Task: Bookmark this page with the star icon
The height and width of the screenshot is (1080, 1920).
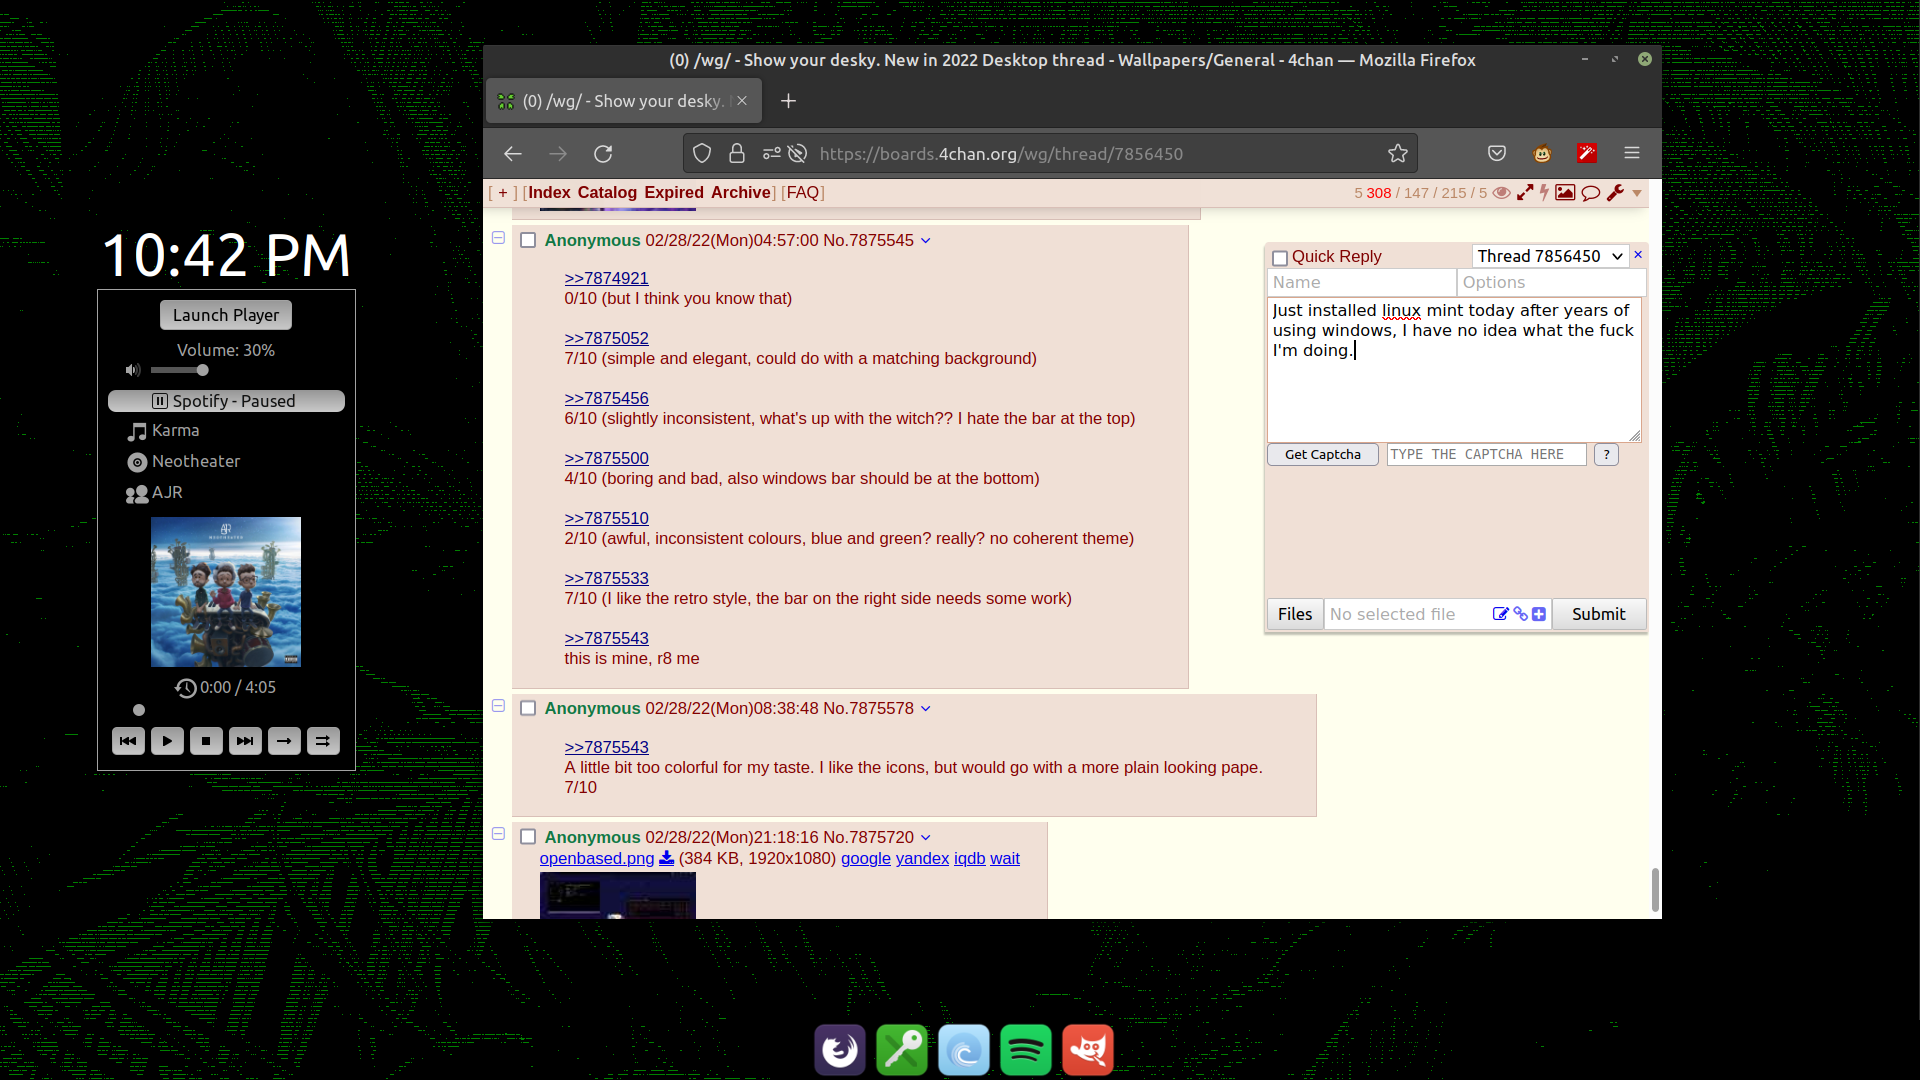Action: click(1397, 154)
